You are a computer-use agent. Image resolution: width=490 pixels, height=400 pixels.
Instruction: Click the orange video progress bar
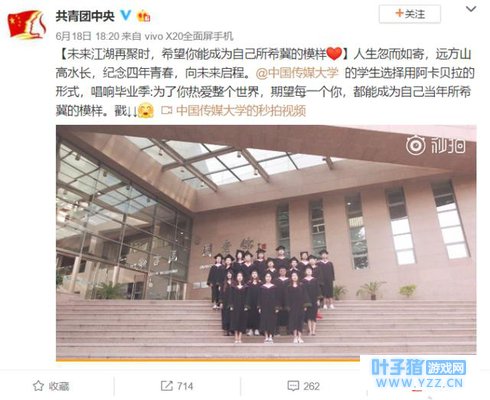(x=208, y=359)
